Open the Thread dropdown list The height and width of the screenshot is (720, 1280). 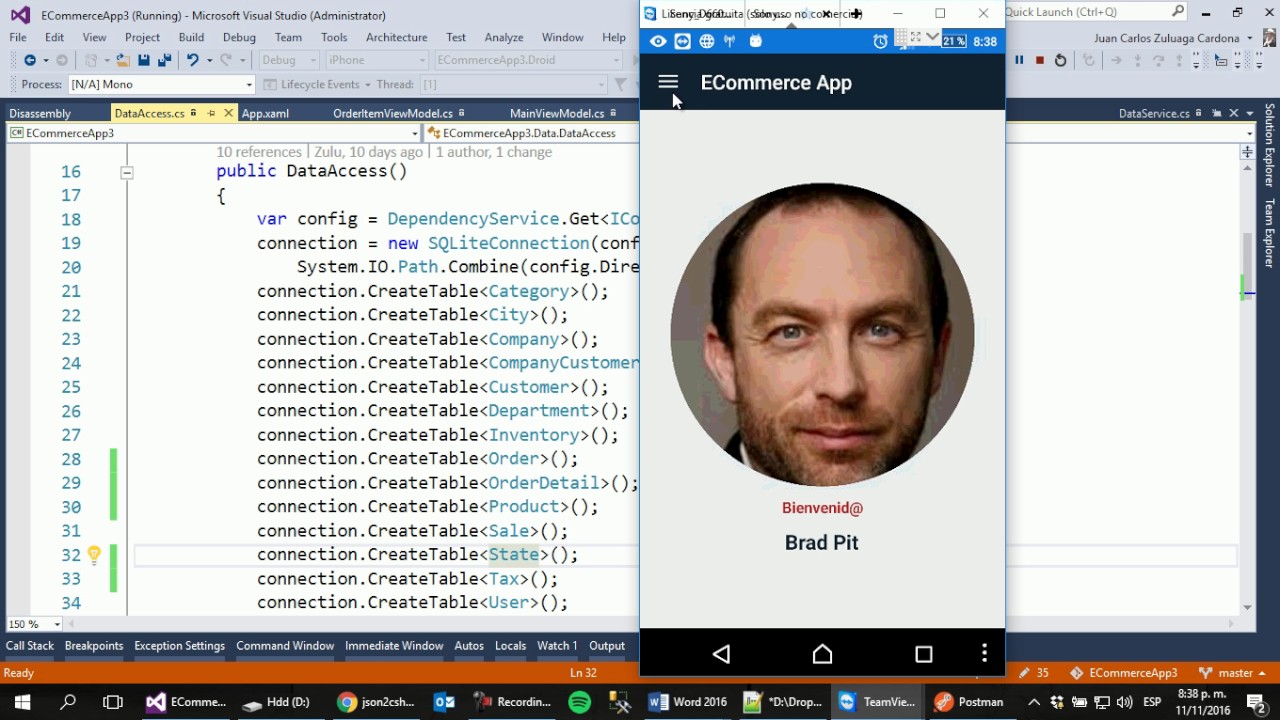coord(514,85)
